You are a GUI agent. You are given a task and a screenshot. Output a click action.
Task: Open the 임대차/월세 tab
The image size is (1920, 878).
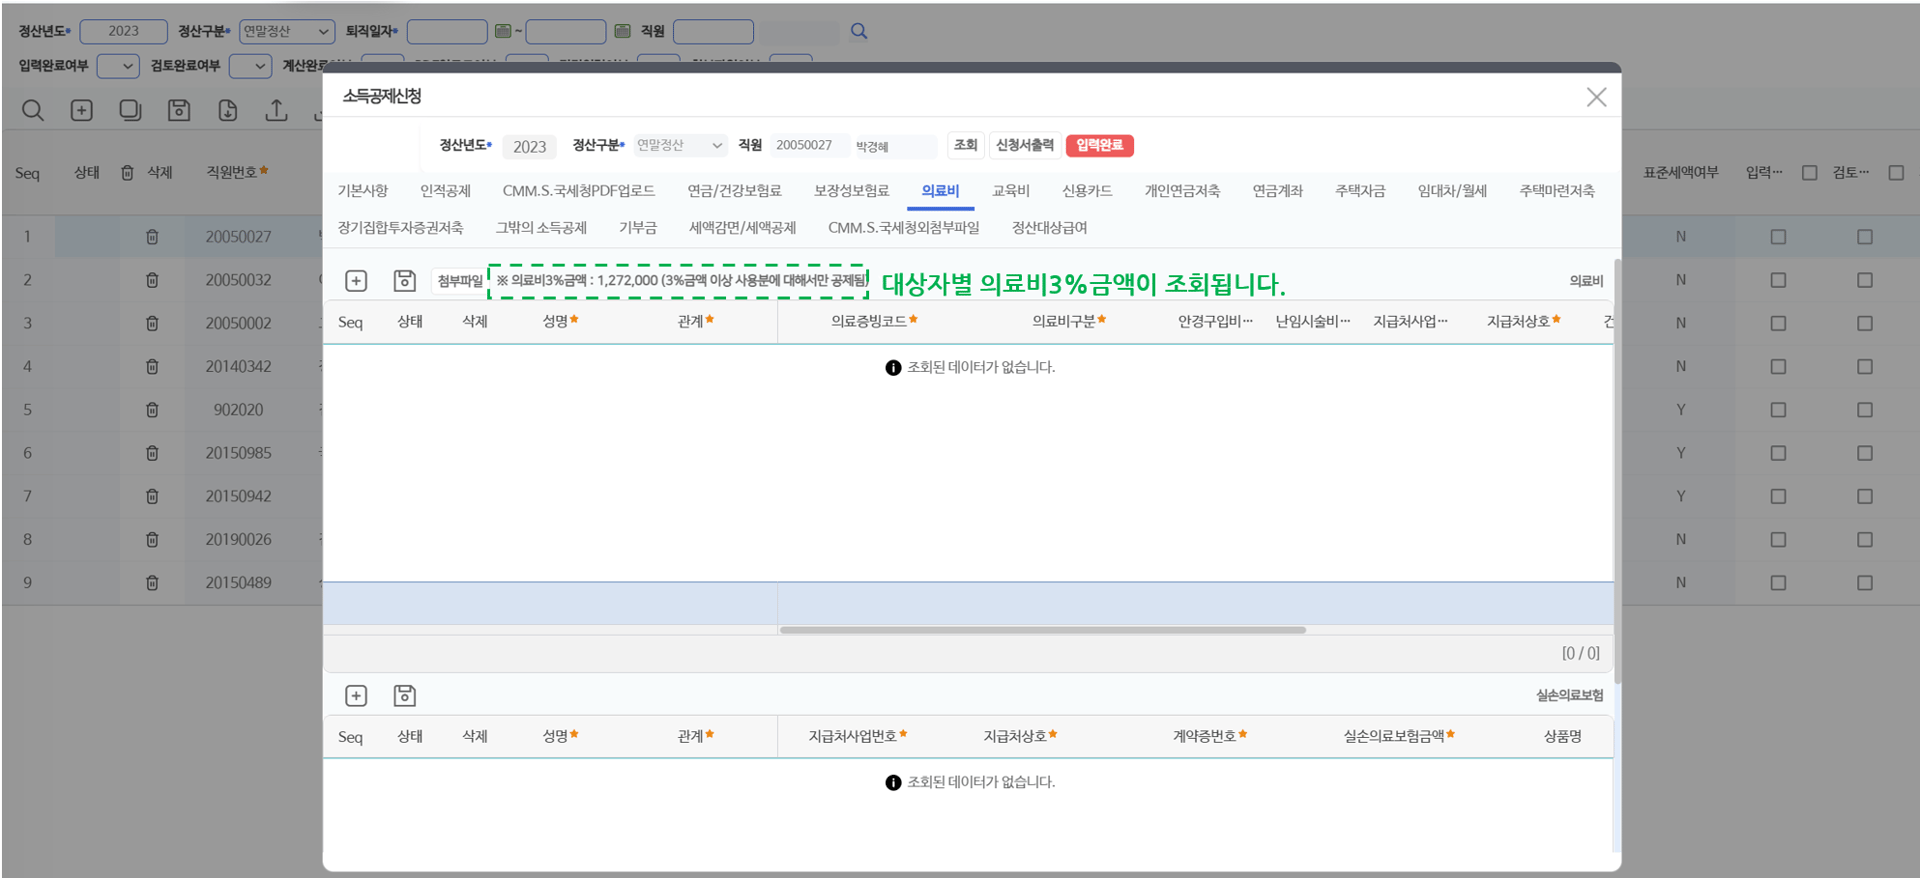(x=1452, y=191)
